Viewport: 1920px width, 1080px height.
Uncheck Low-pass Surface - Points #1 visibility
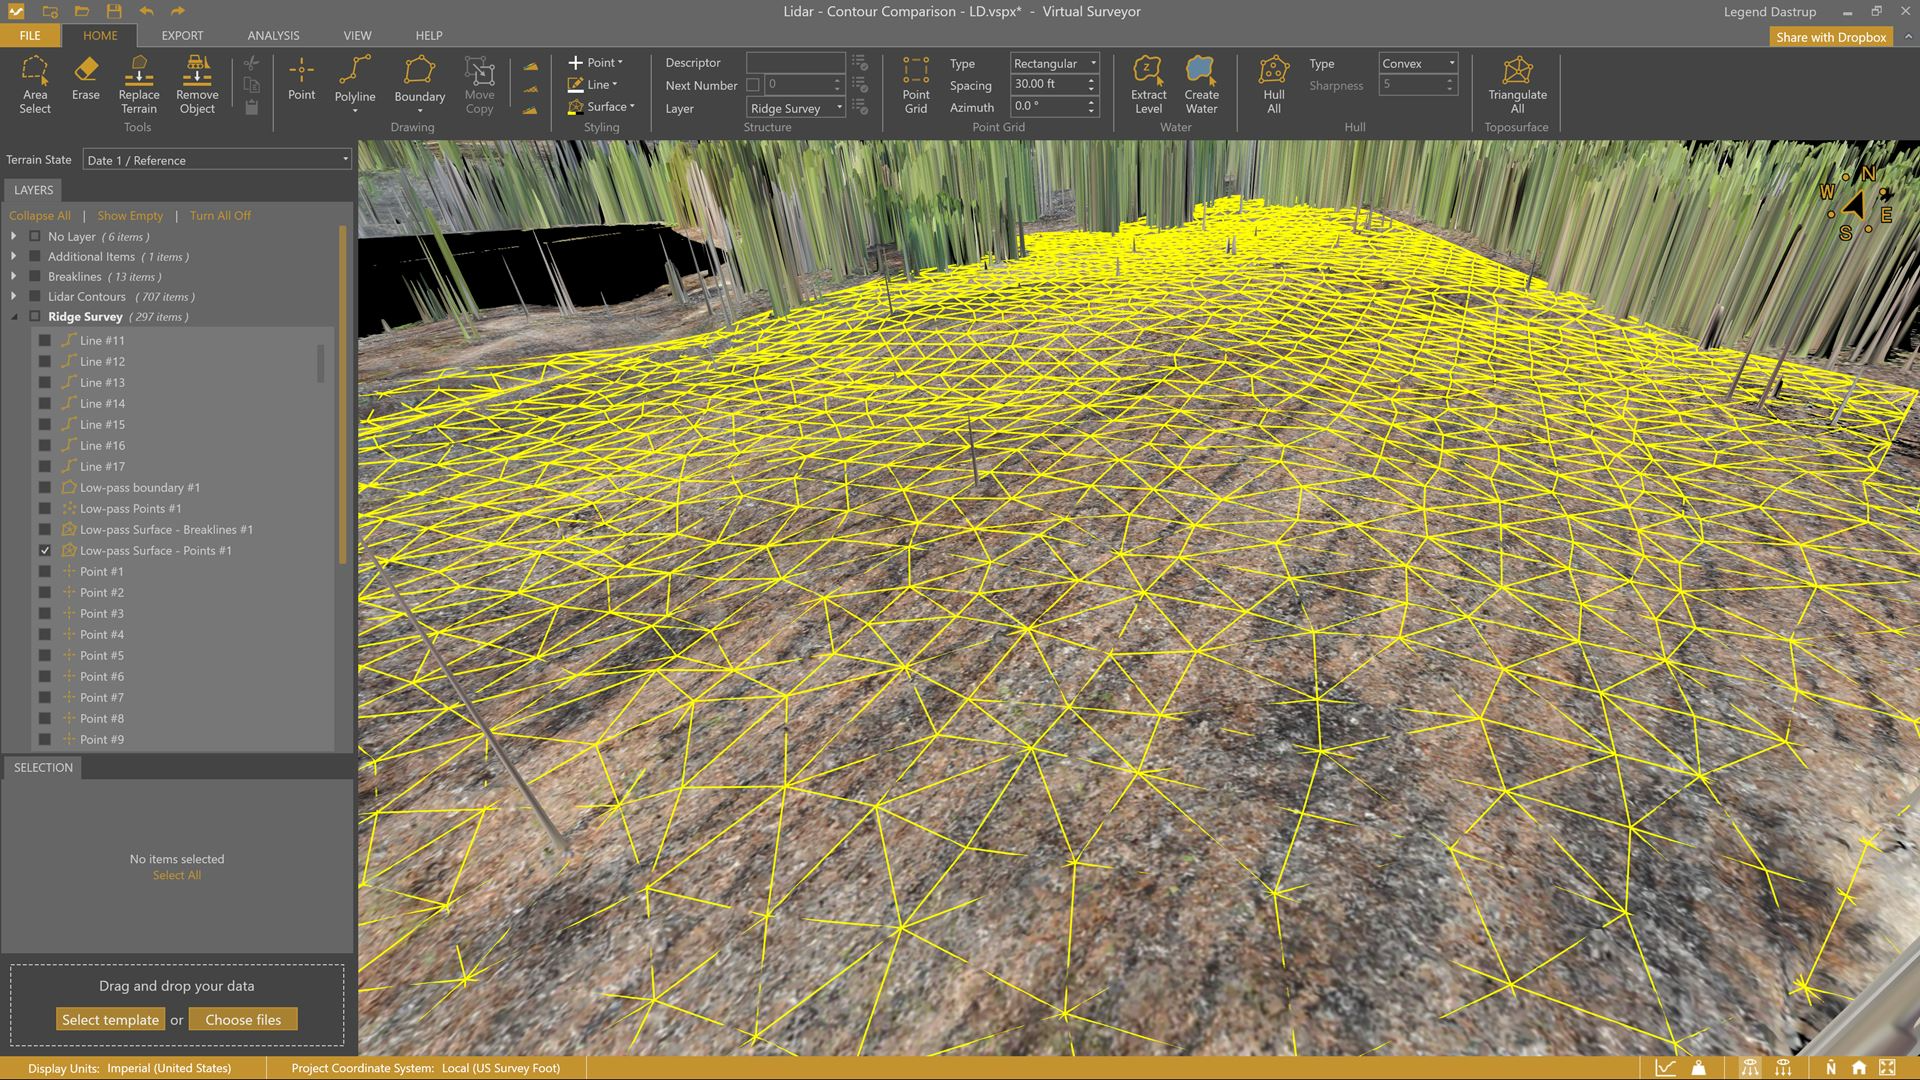pos(45,550)
